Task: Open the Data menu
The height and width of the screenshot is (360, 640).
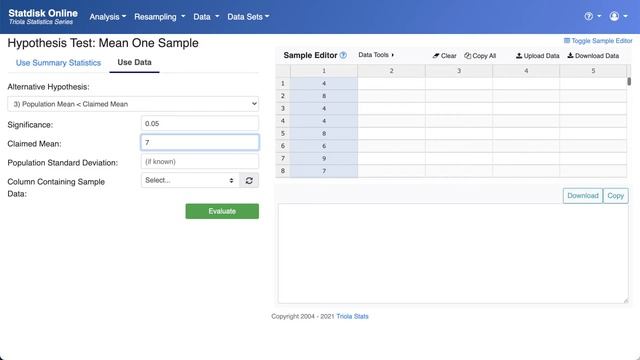Action: [206, 17]
